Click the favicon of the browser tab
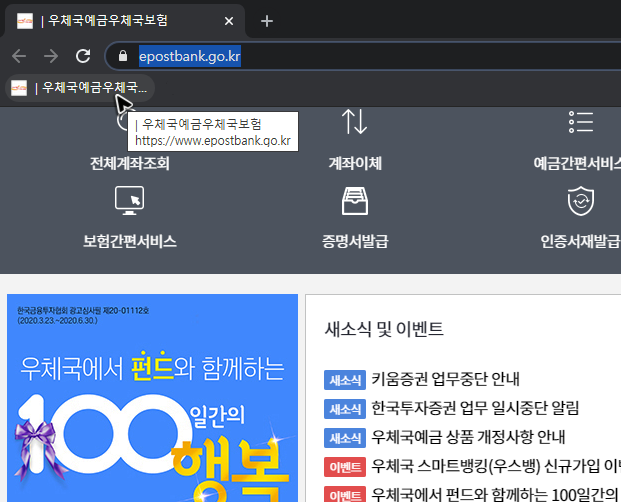Image resolution: width=621 pixels, height=502 pixels. (x=25, y=21)
